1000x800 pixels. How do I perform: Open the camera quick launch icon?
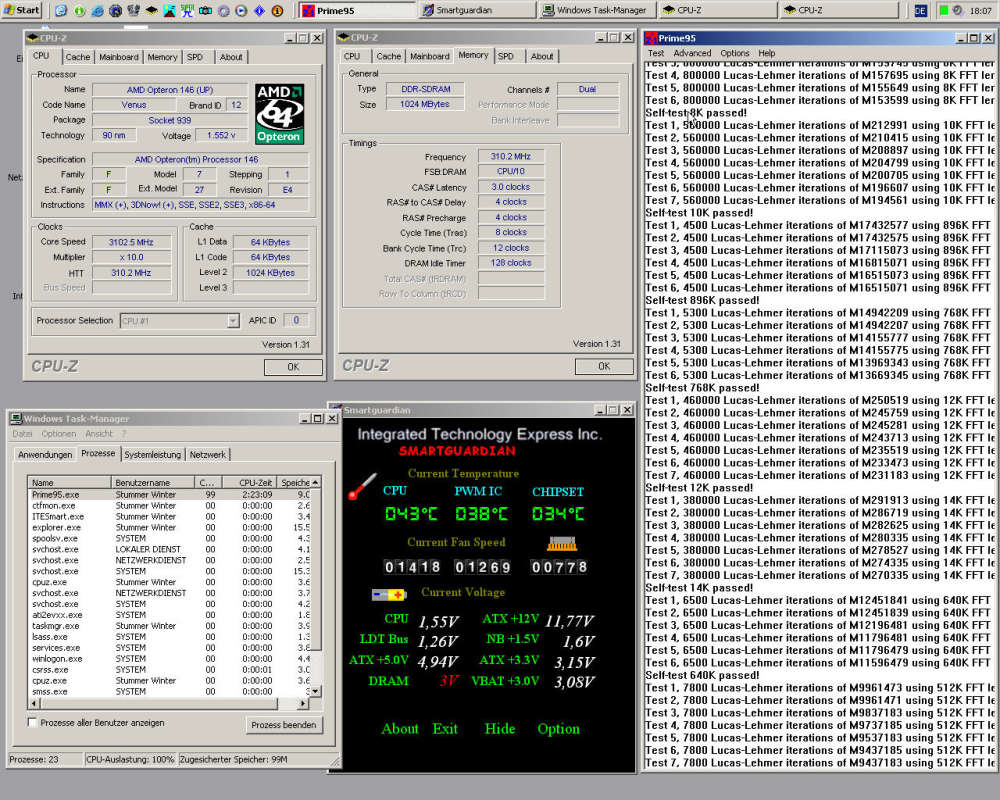(x=205, y=10)
